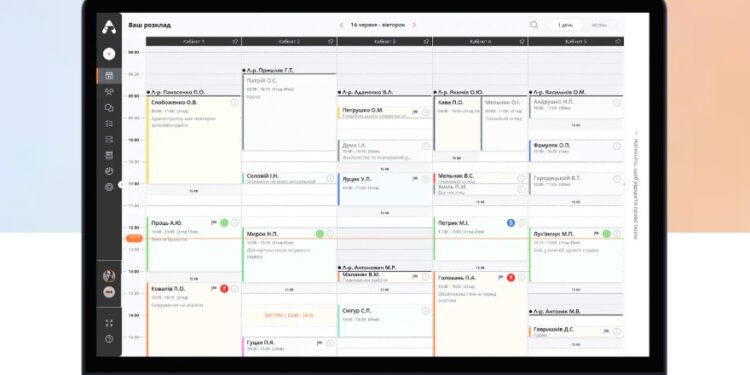The height and width of the screenshot is (375, 750).
Task: Click the round minus button under the avatar
Action: click(109, 292)
